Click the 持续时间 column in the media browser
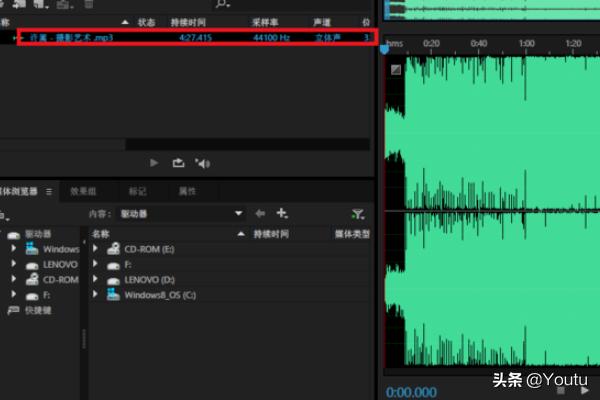The image size is (600, 400). (x=271, y=234)
